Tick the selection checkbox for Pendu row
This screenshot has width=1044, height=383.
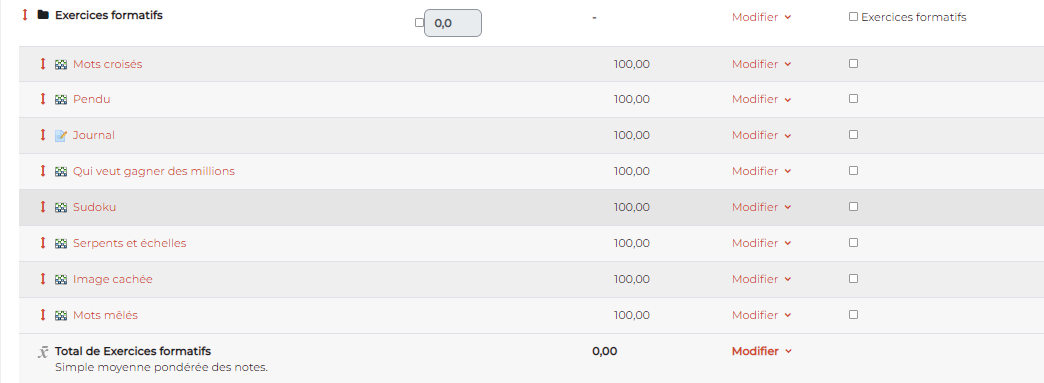tap(854, 99)
